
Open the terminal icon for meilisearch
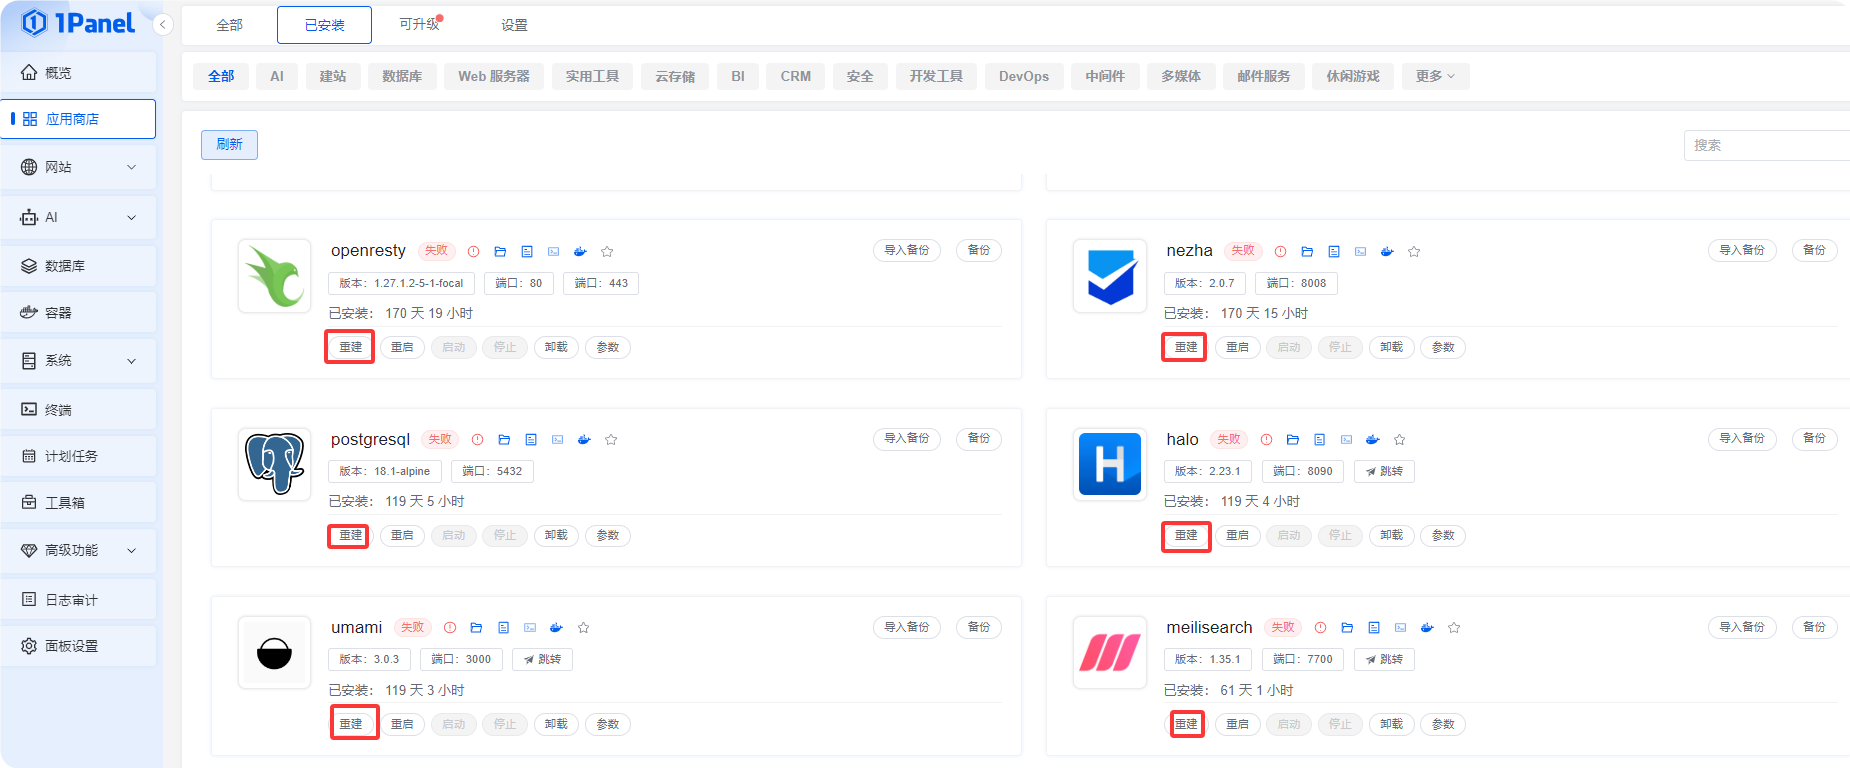[x=1400, y=628]
